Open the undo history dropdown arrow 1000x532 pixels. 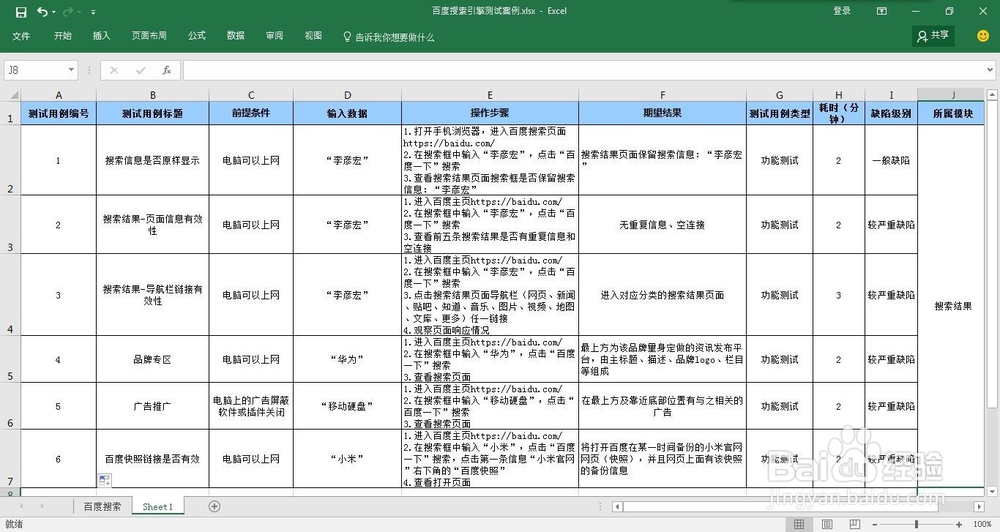point(54,12)
